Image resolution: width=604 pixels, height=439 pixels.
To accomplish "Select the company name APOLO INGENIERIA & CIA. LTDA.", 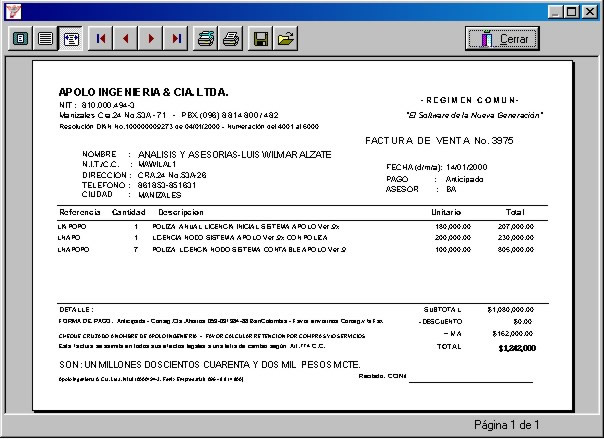I will point(143,92).
